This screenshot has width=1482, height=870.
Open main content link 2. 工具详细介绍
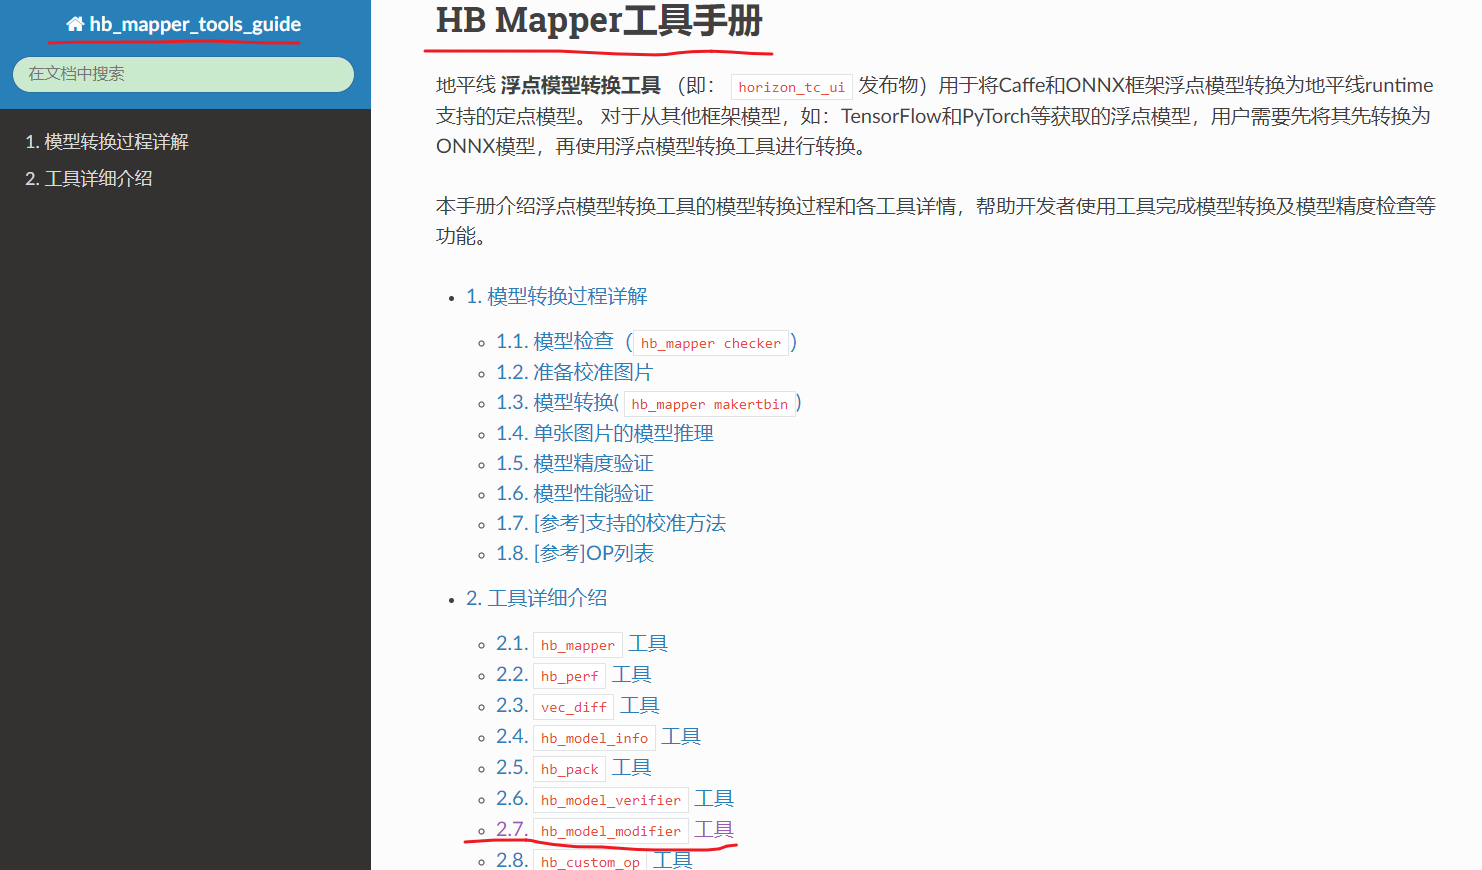(536, 599)
